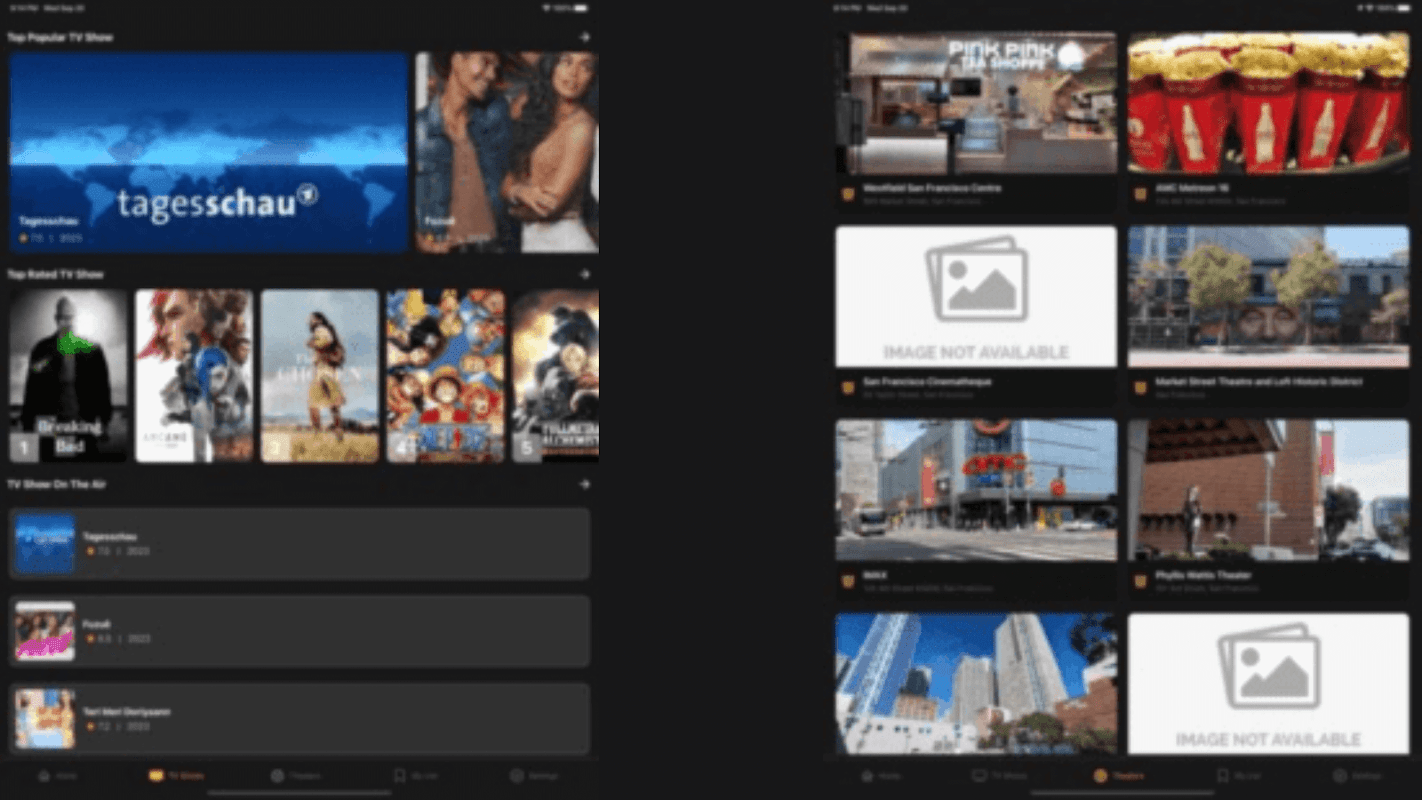
Task: Click "TV Show On The Air" heading
Action: [56, 485]
